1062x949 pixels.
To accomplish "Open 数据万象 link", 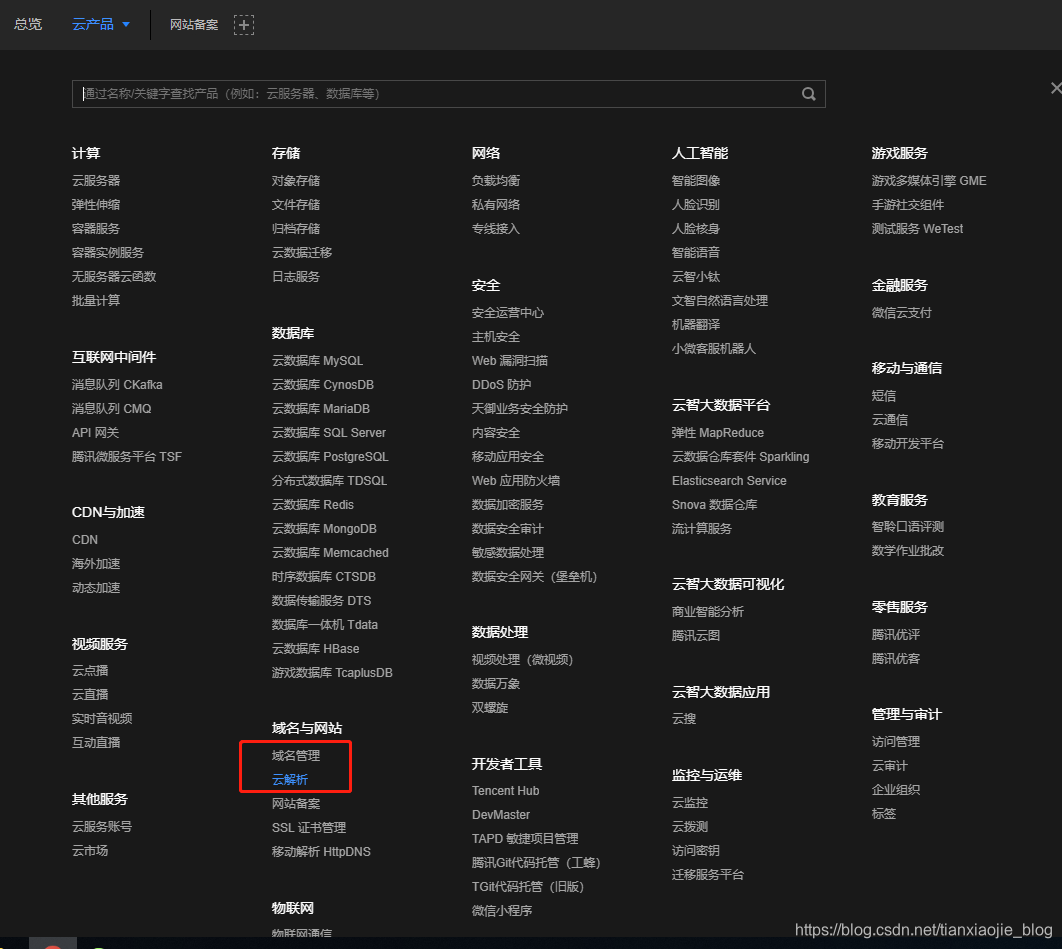I will tap(496, 684).
